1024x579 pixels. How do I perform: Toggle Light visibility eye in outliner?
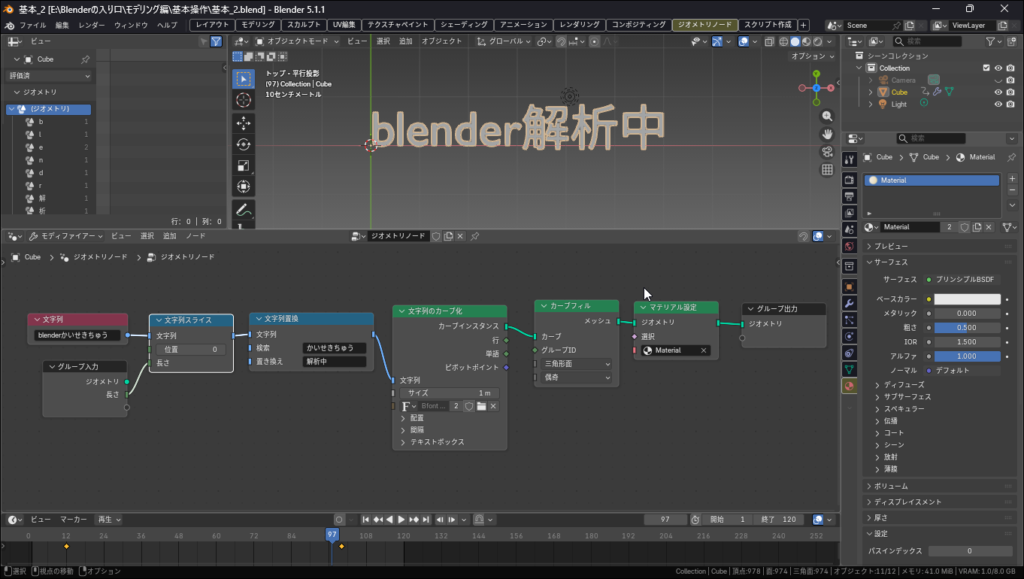[998, 104]
